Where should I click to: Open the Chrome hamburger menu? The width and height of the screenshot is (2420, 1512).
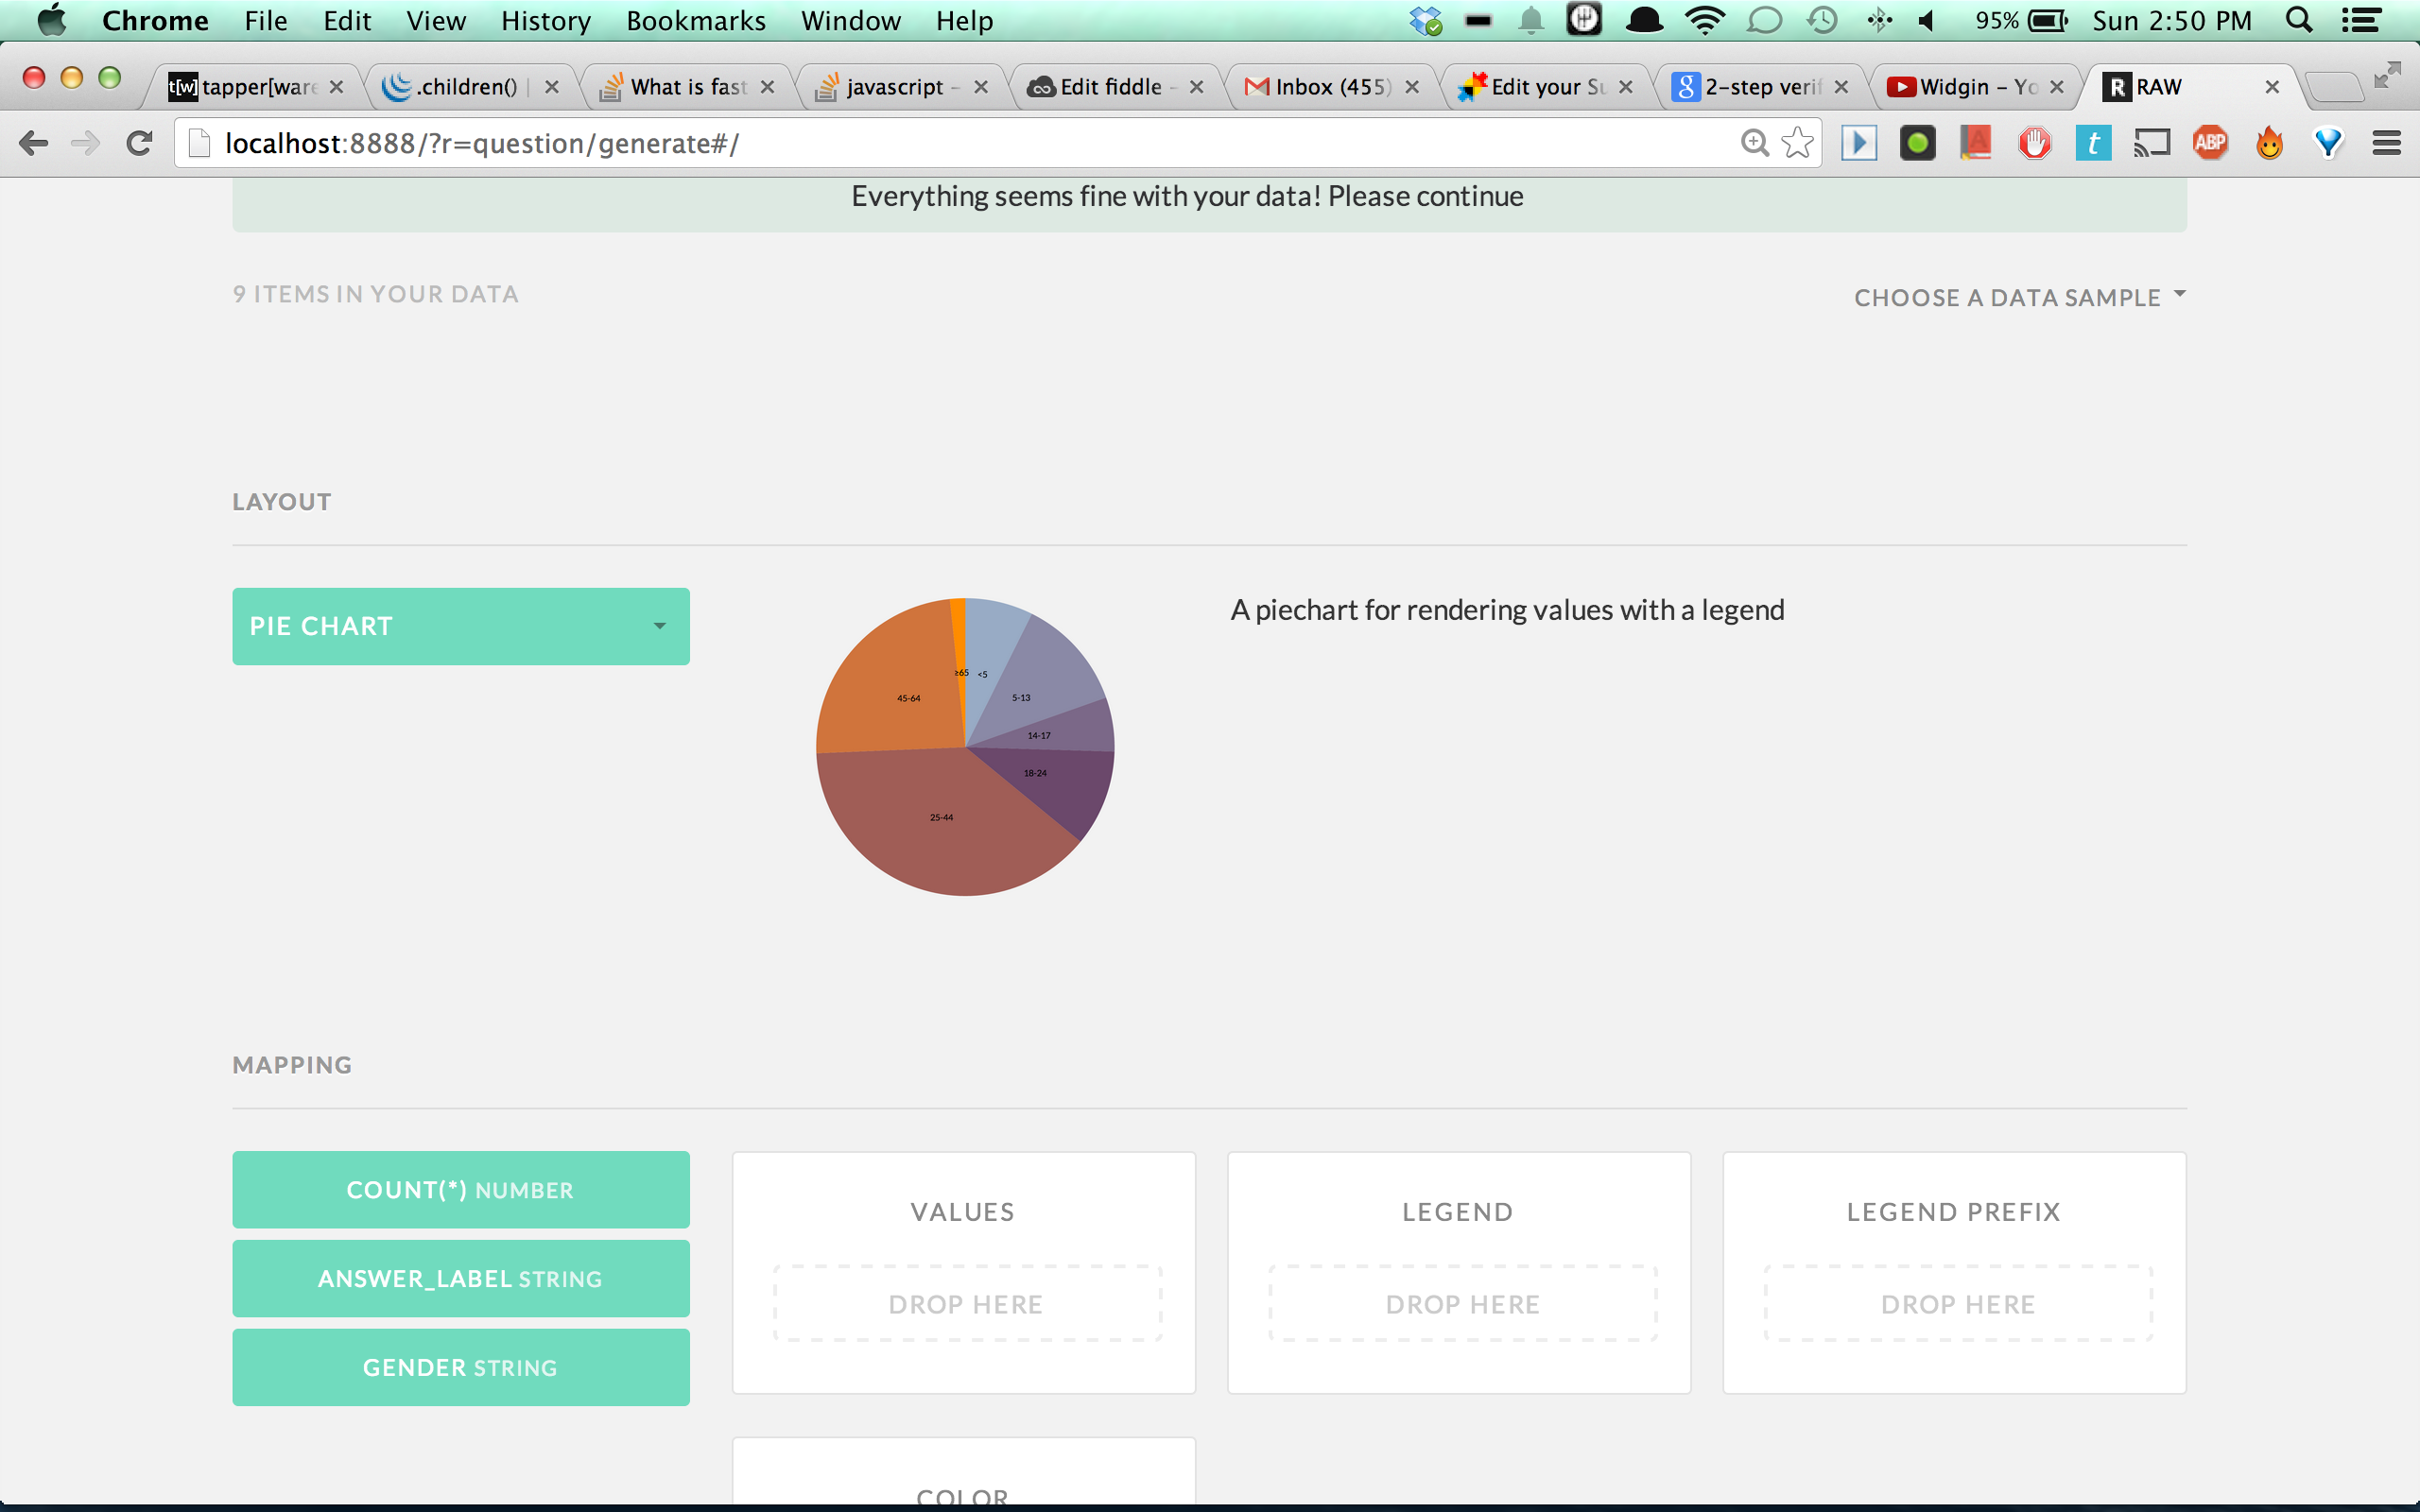[2386, 143]
